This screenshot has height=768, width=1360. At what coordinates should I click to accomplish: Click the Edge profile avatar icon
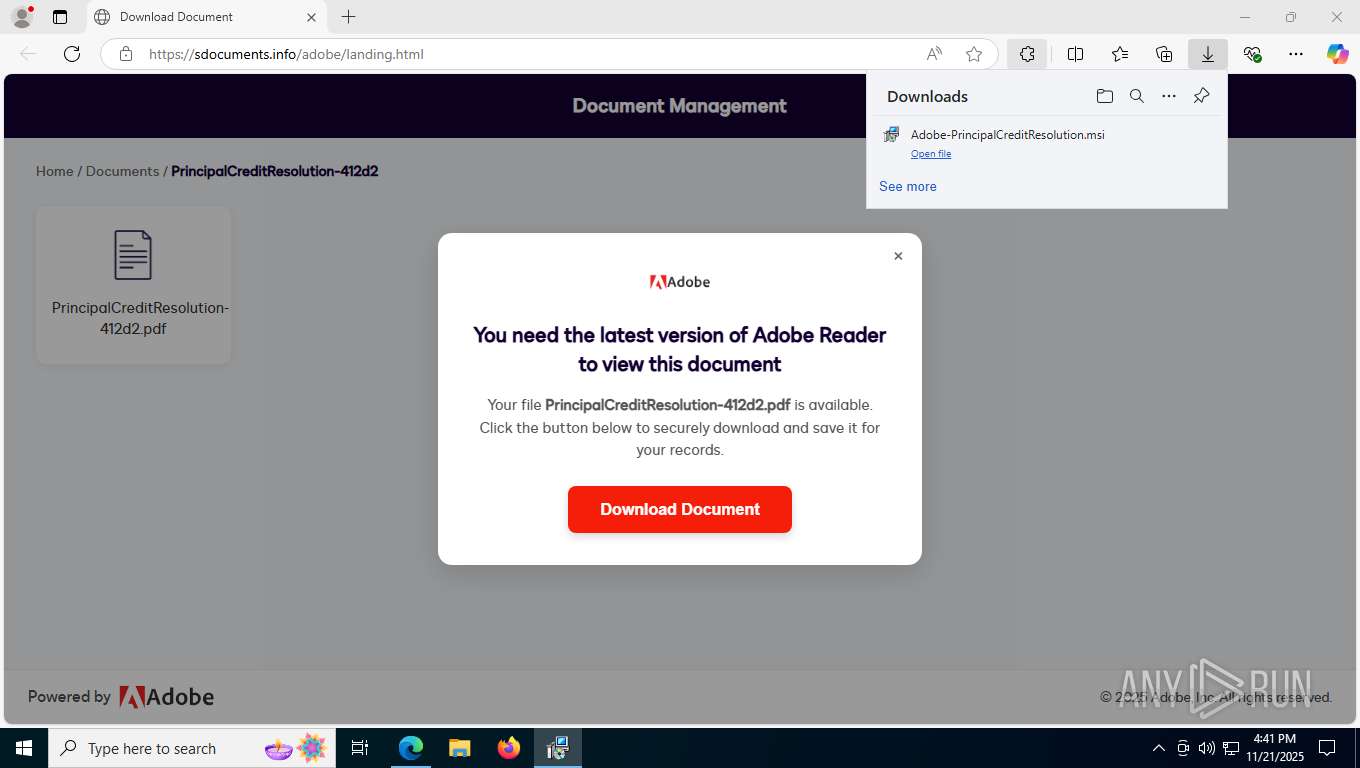pos(21,16)
